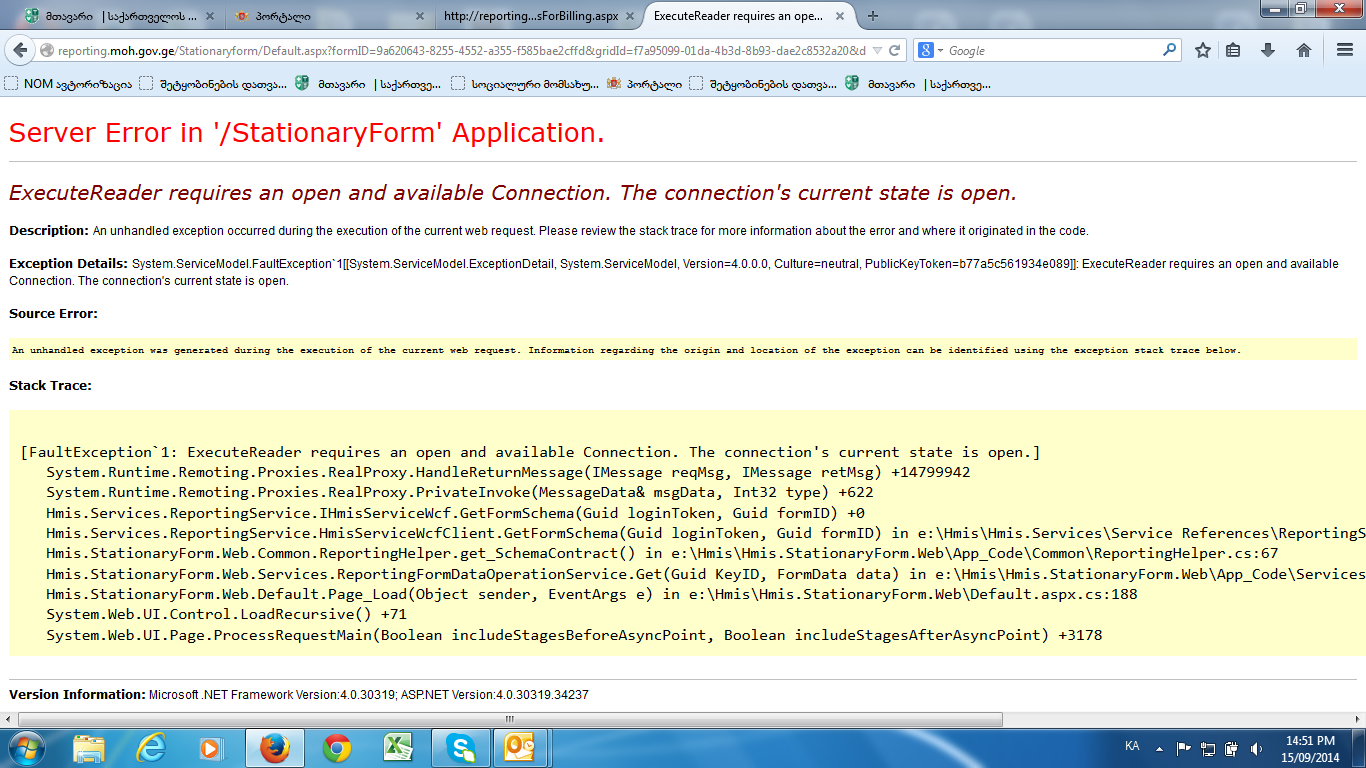Open the NOM ავტორიზაცია bookmark
The image size is (1366, 768).
pyautogui.click(x=68, y=85)
